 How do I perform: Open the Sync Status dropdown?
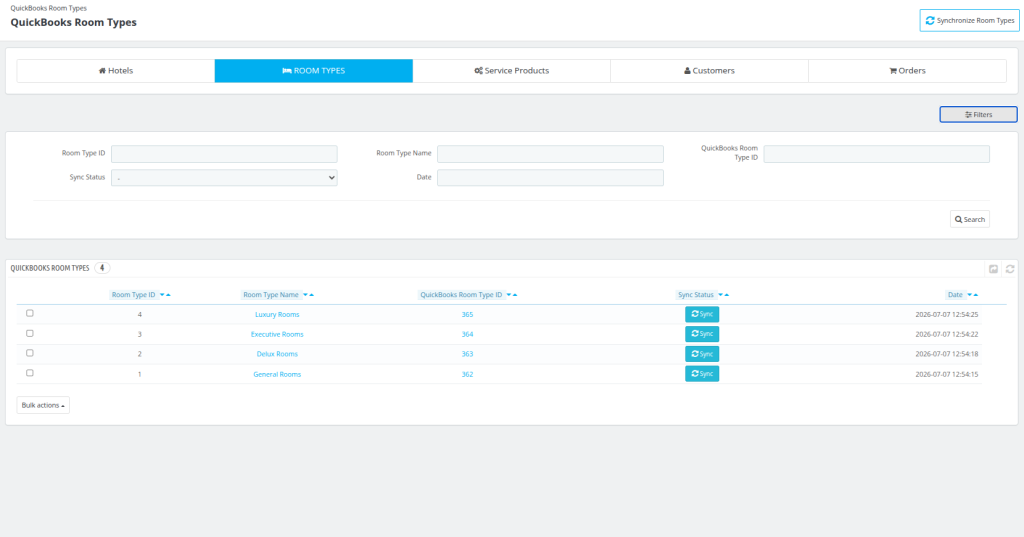pyautogui.click(x=224, y=178)
